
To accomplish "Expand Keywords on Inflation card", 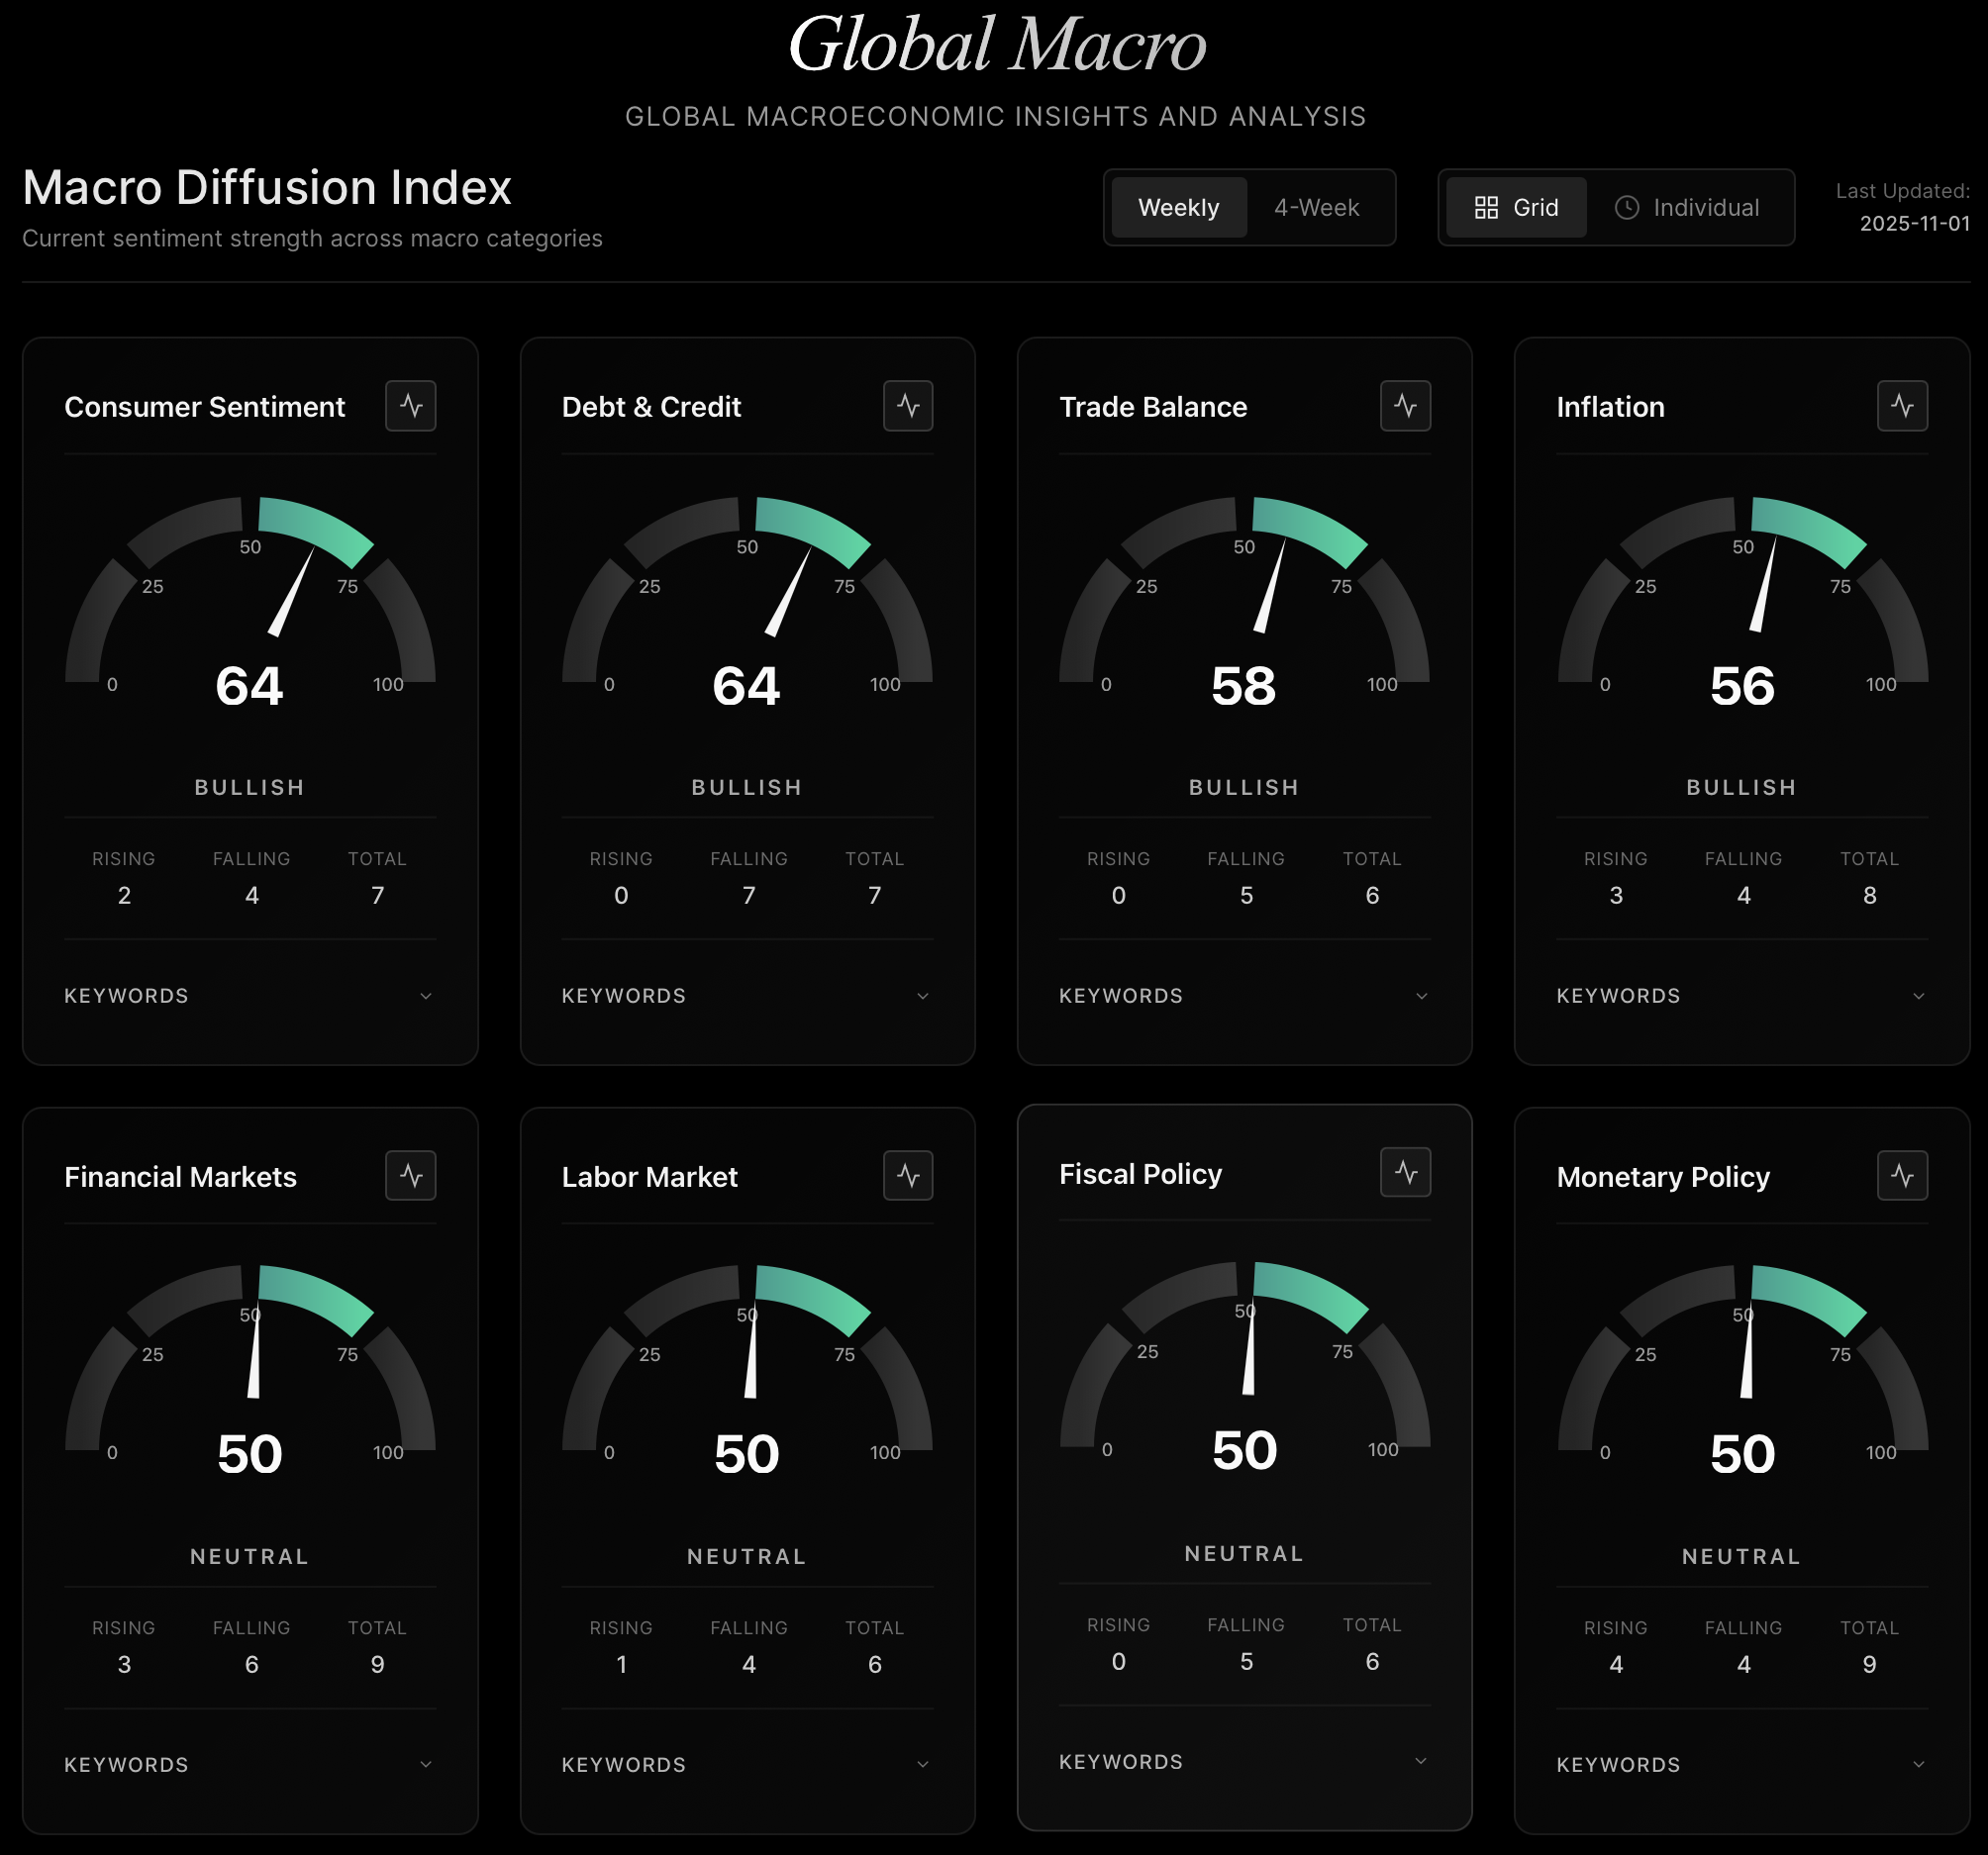I will pyautogui.click(x=1741, y=995).
